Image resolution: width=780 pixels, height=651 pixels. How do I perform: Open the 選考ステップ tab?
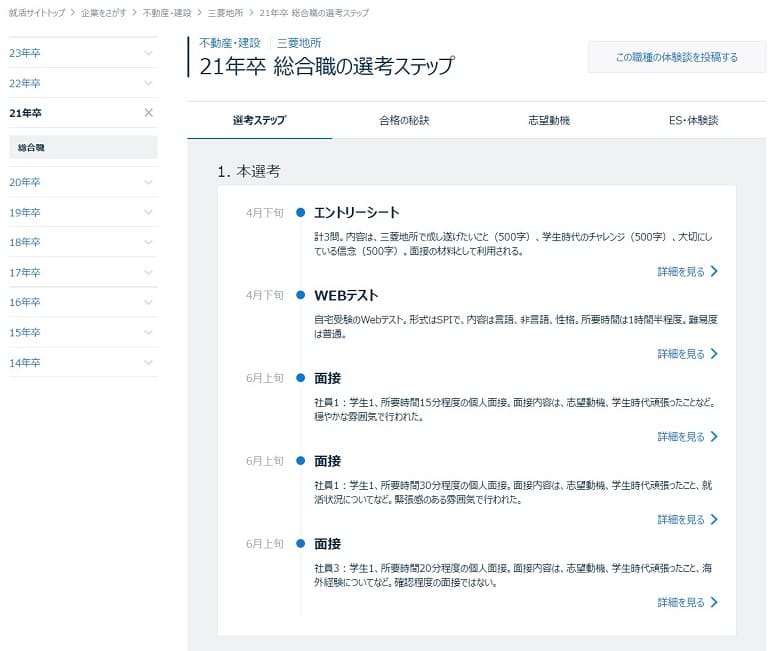(259, 120)
